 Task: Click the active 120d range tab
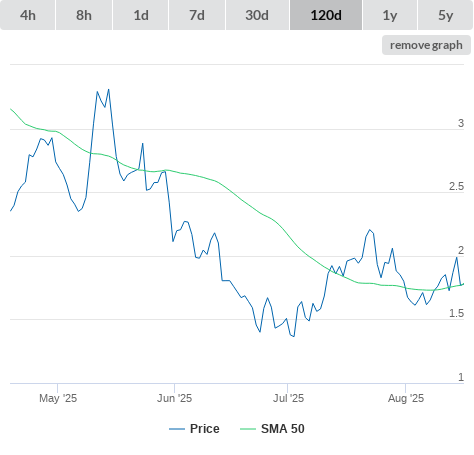(x=326, y=15)
